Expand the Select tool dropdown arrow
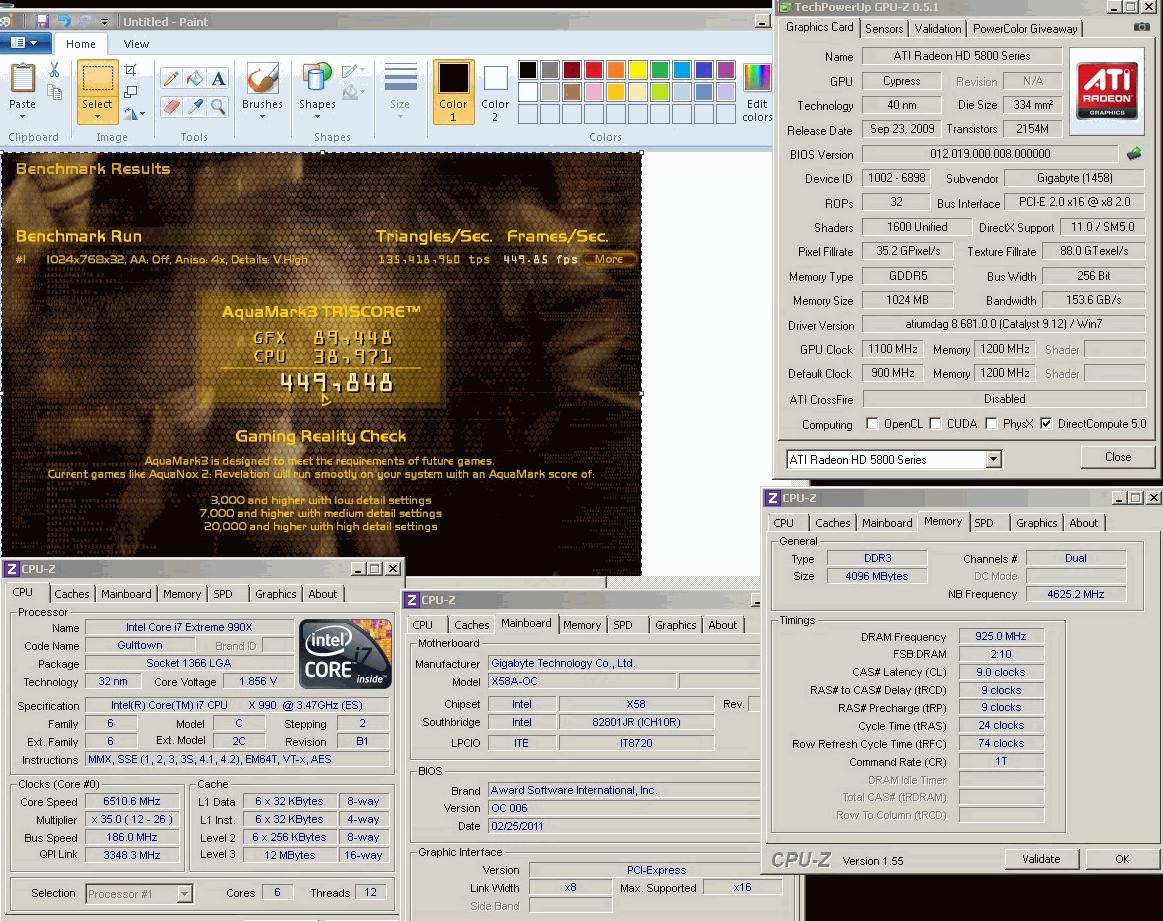 pyautogui.click(x=97, y=116)
